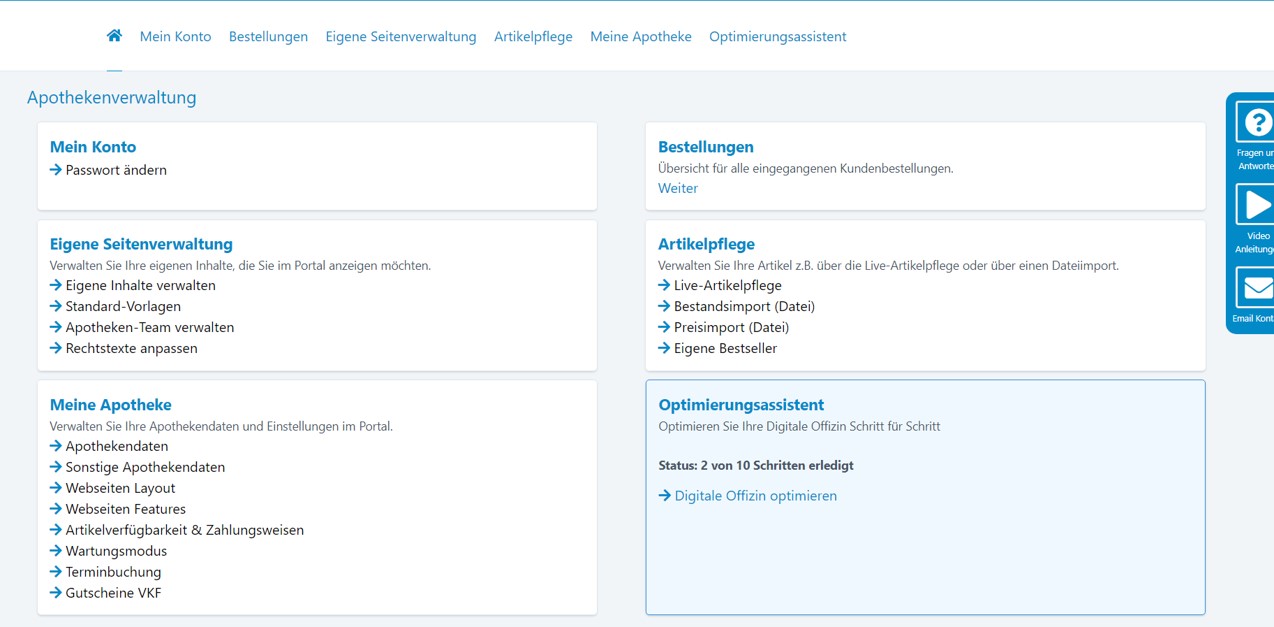Click the arrow icon beside Webseiten Layout
This screenshot has height=627, width=1274.
tap(56, 488)
